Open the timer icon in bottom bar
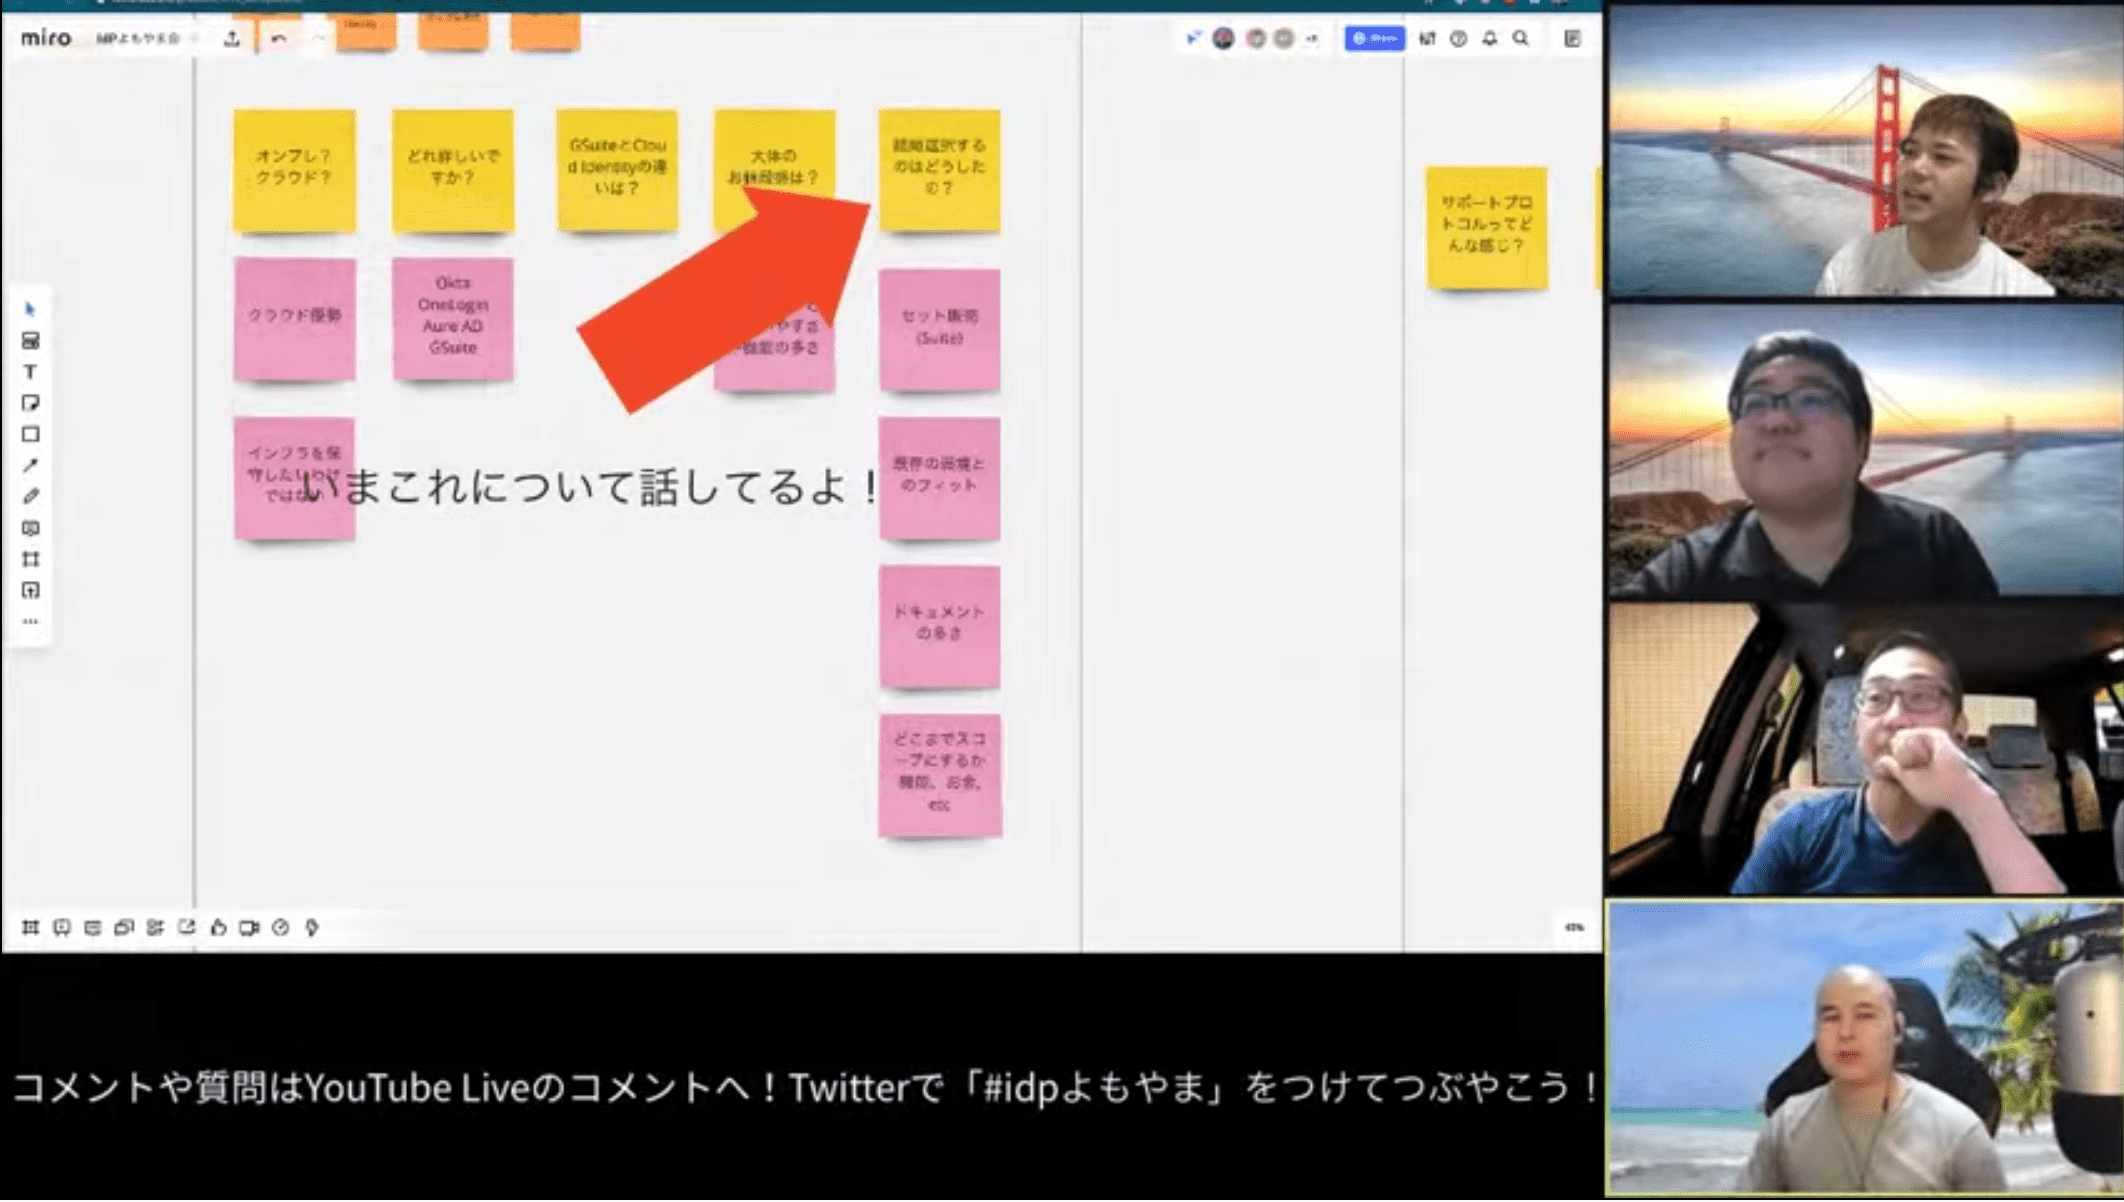 coord(281,928)
